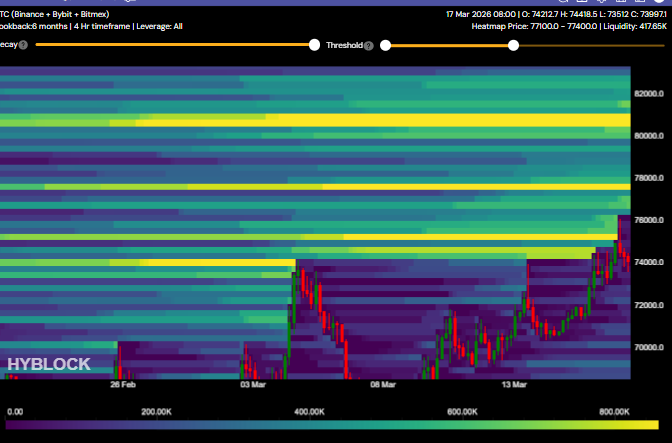Click the 'Heatmap Price: 77100.0 – 77400.0' readout

[x=534, y=27]
